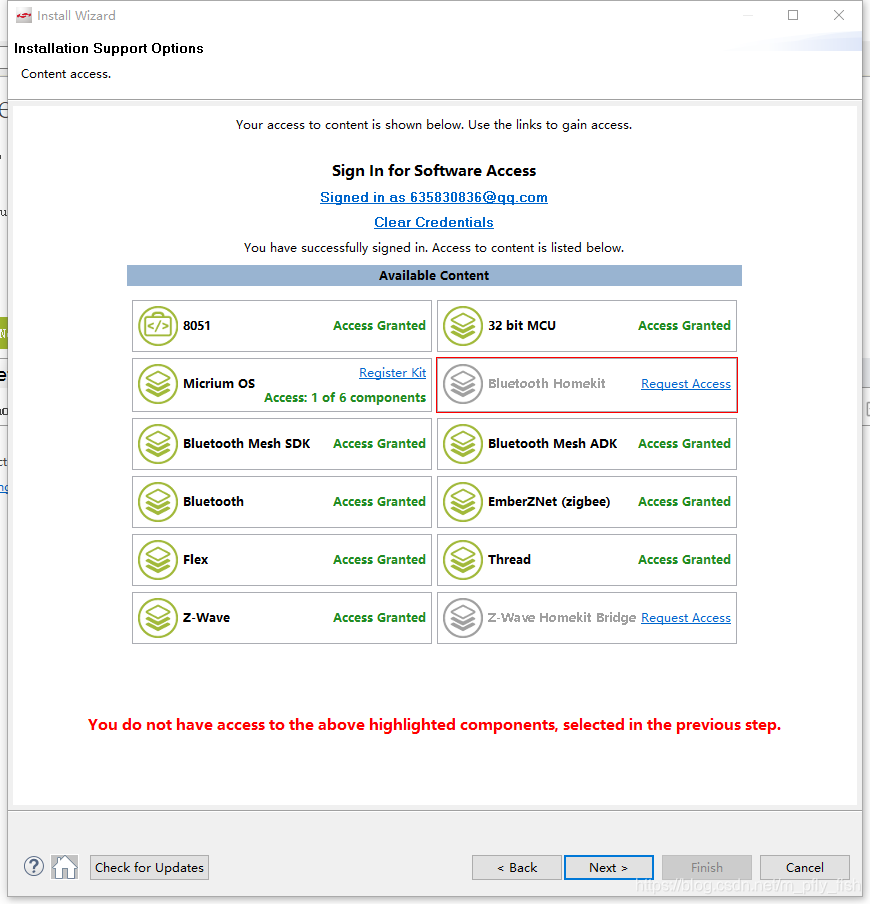Click the Bluetooth Mesh SDK label
This screenshot has height=904, width=870.
point(247,444)
